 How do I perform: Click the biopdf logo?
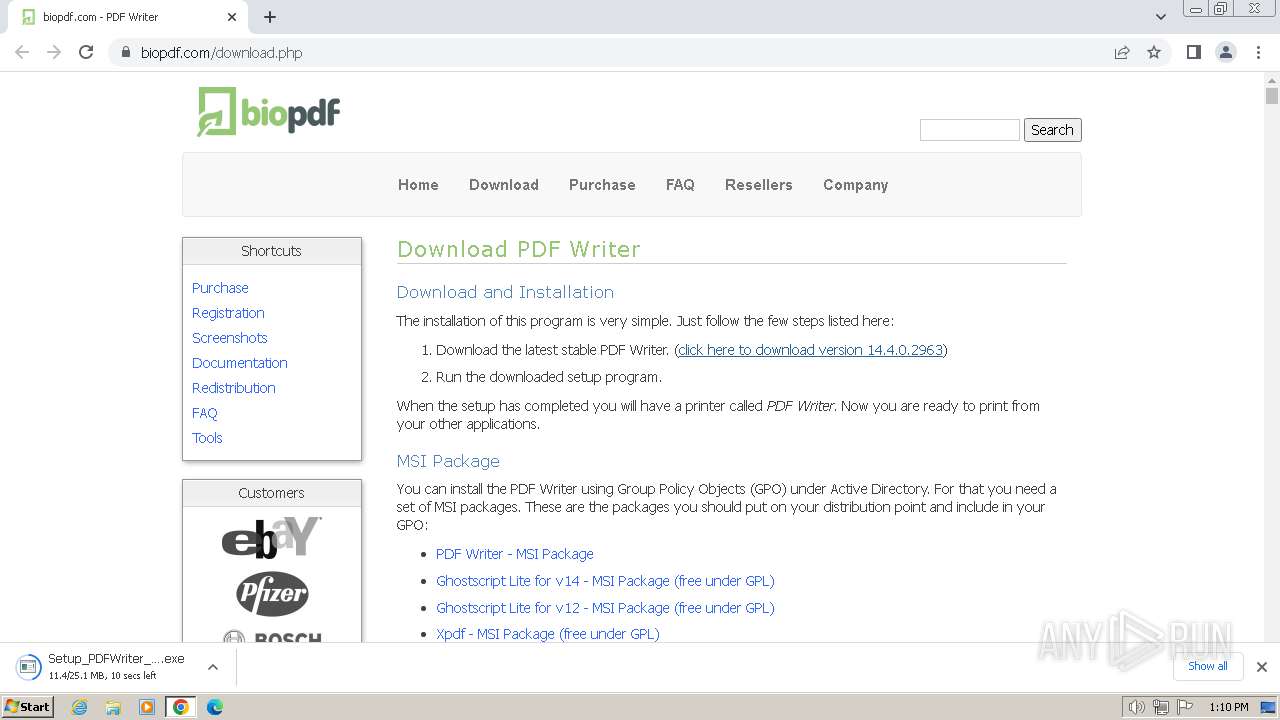268,111
